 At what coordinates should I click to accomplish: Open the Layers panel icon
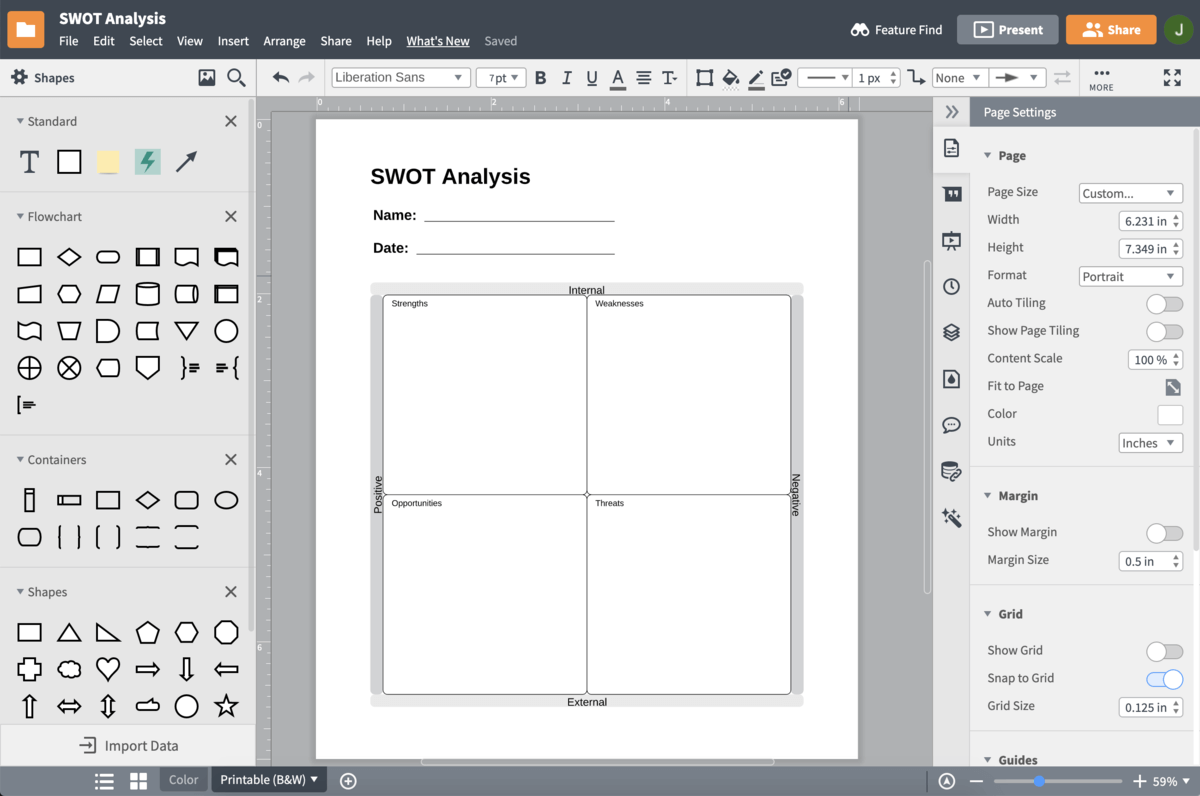click(951, 333)
